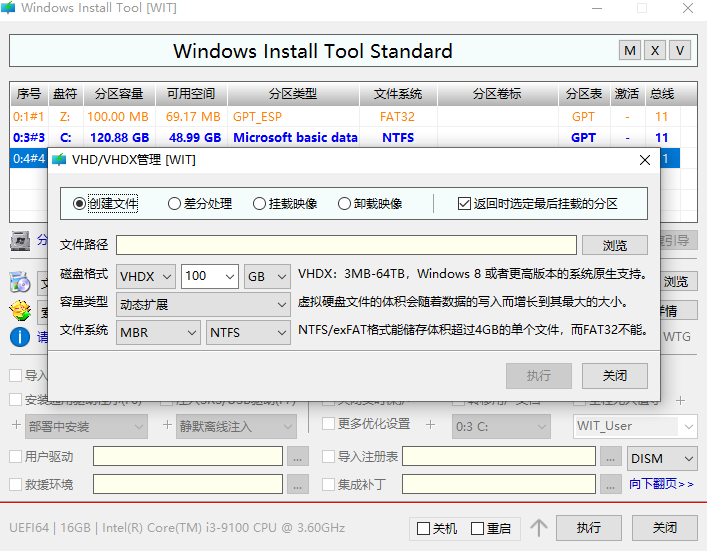
Task: Open the GB unit dropdown
Action: coord(267,276)
